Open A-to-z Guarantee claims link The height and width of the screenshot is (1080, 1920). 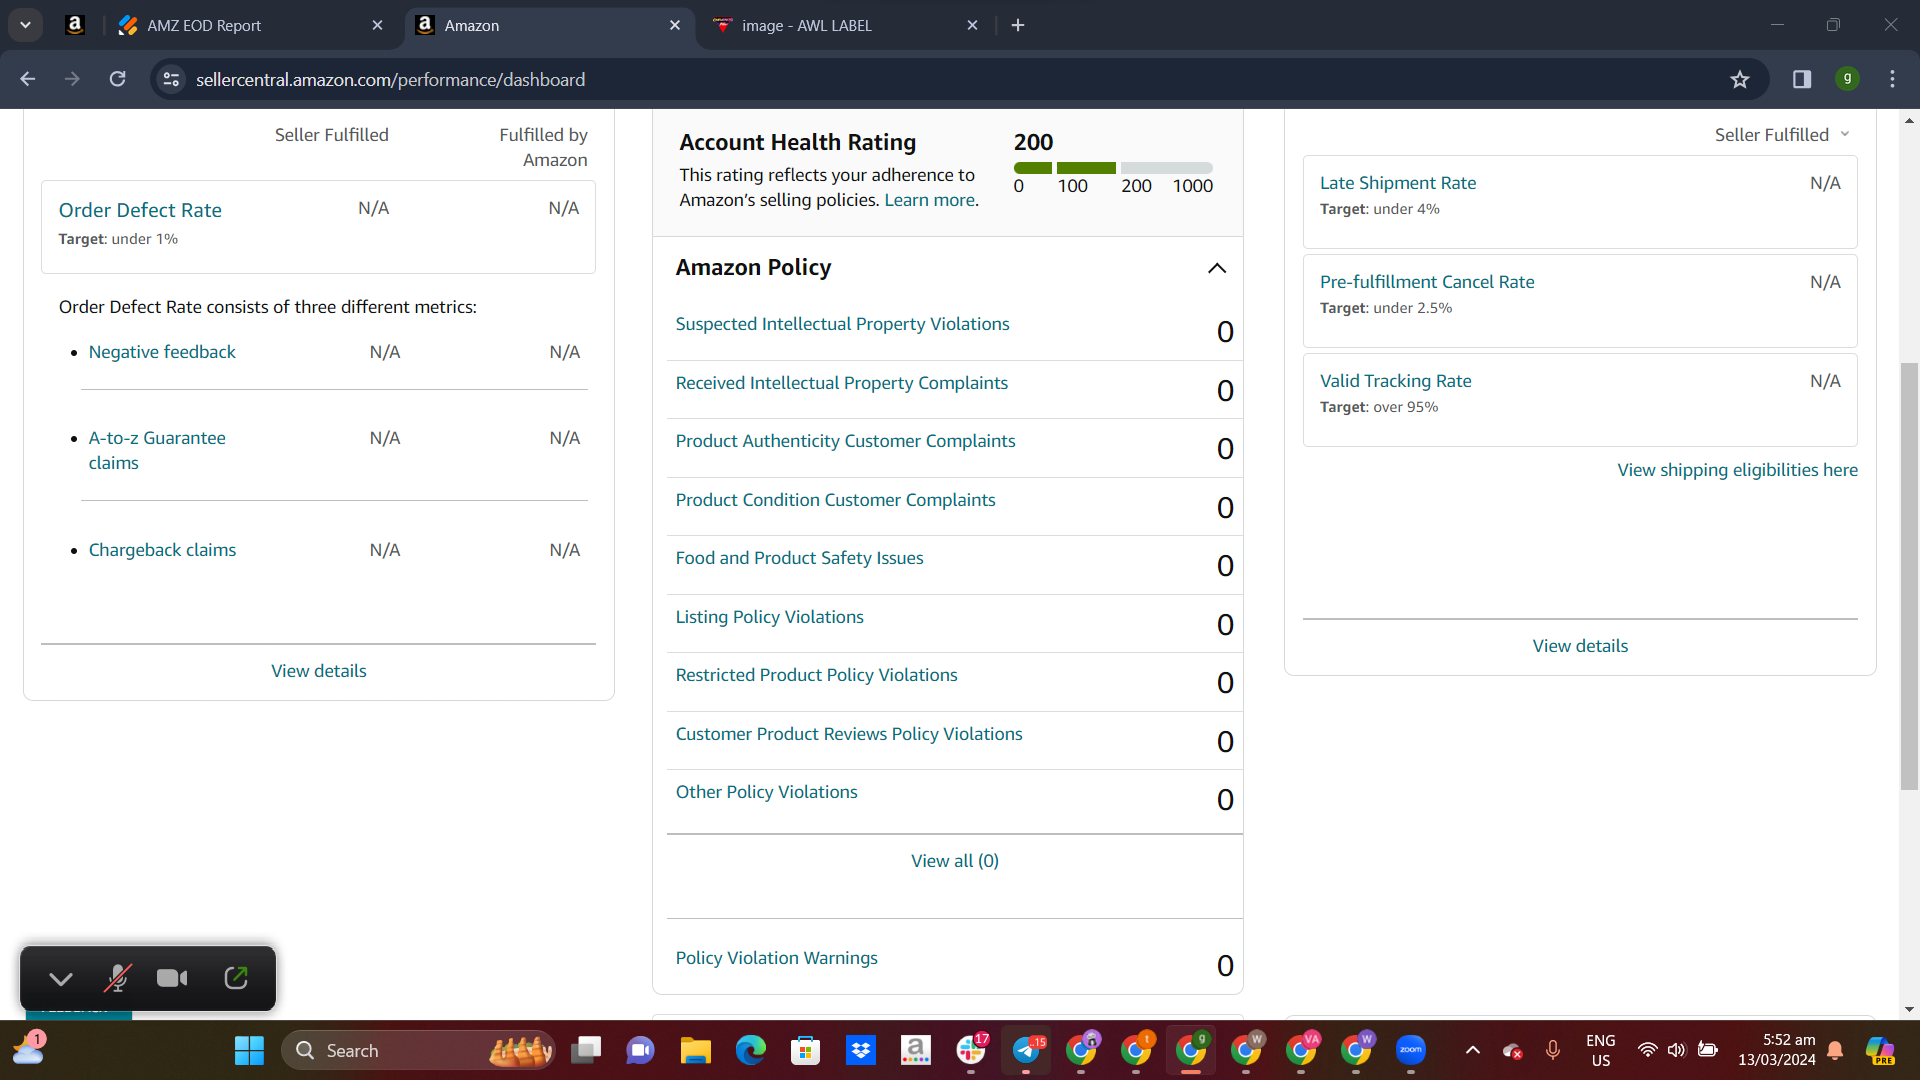point(157,450)
